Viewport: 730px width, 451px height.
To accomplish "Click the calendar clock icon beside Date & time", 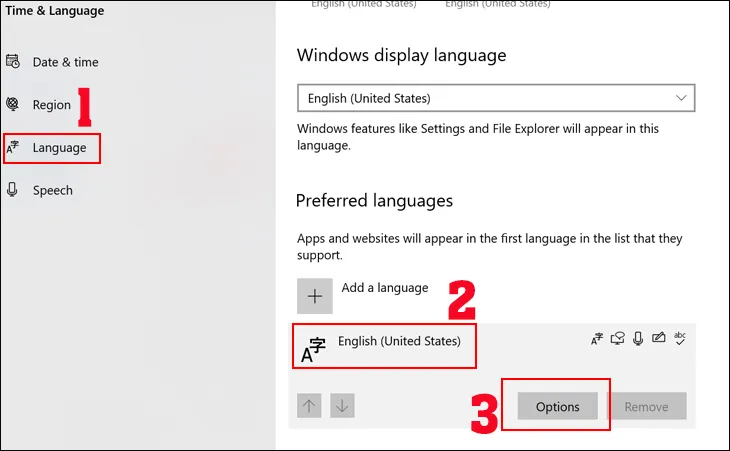I will pos(12,62).
